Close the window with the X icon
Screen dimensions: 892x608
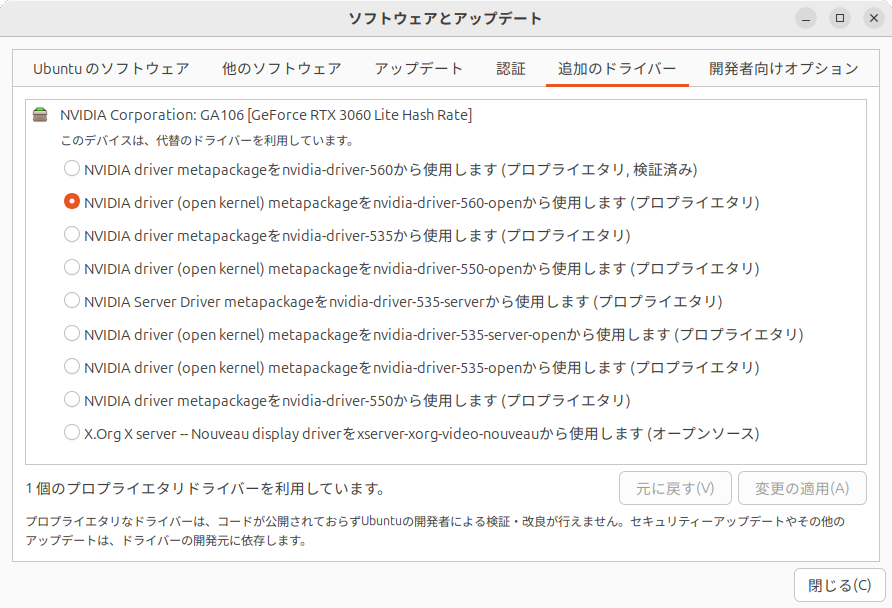click(874, 18)
